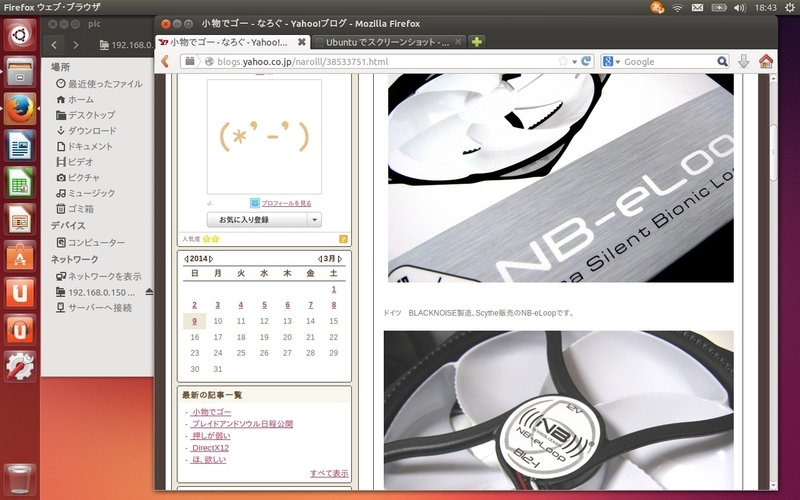This screenshot has height=500, width=800.
Task: Open new tab with plus button
Action: click(x=477, y=42)
